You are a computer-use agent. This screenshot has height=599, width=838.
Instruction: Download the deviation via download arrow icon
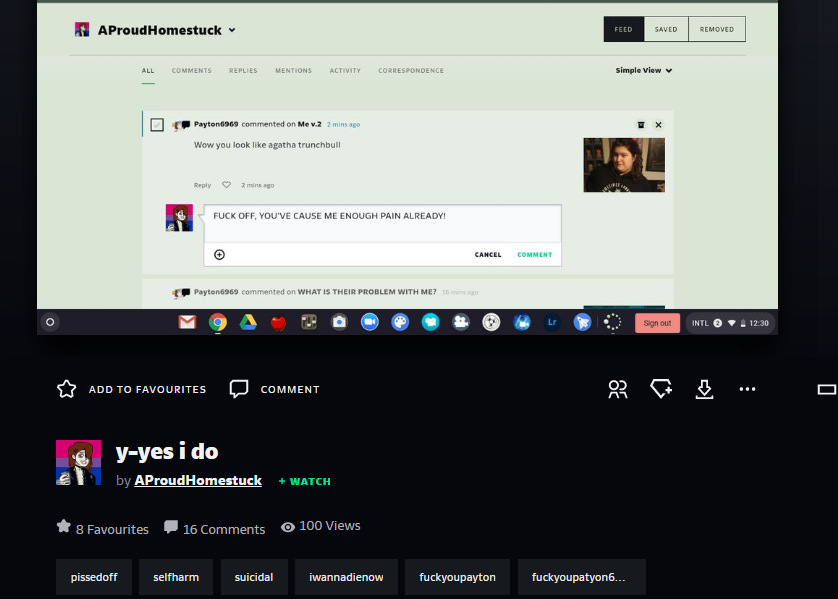(704, 389)
